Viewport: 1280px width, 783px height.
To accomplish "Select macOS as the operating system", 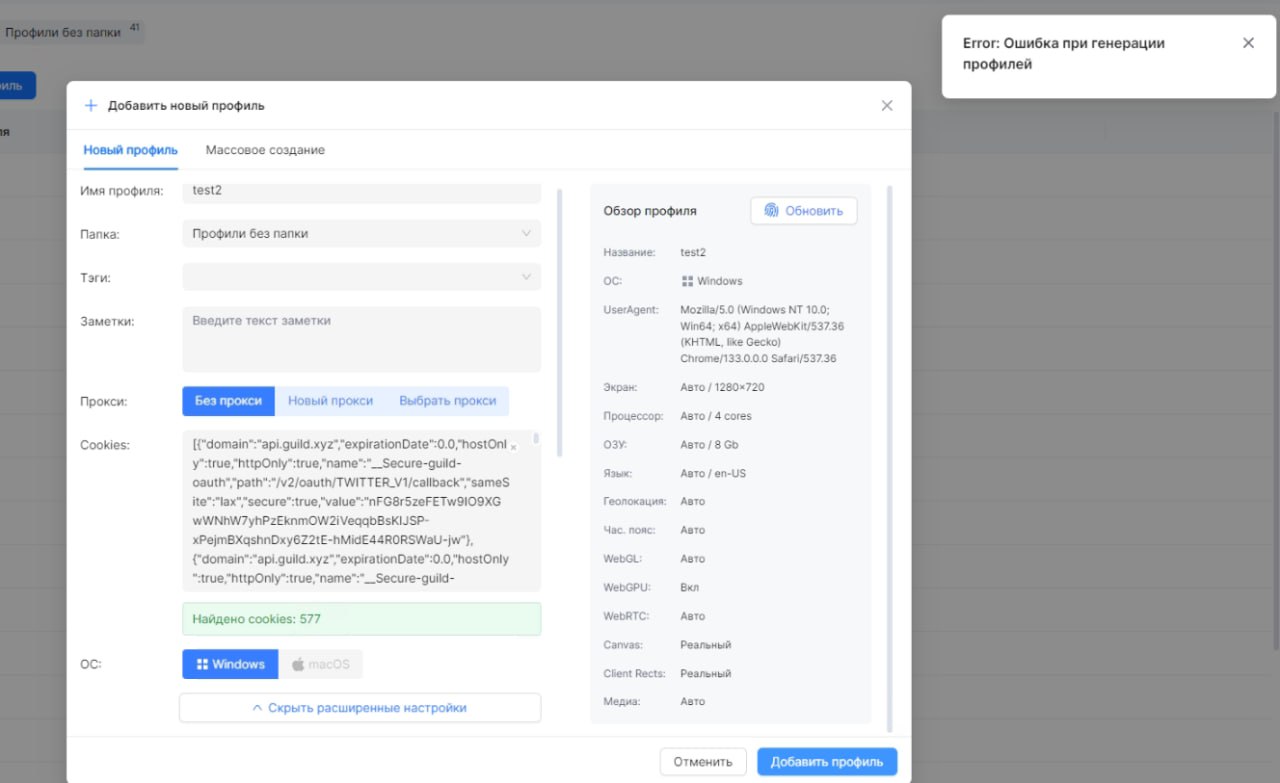I will tap(320, 664).
